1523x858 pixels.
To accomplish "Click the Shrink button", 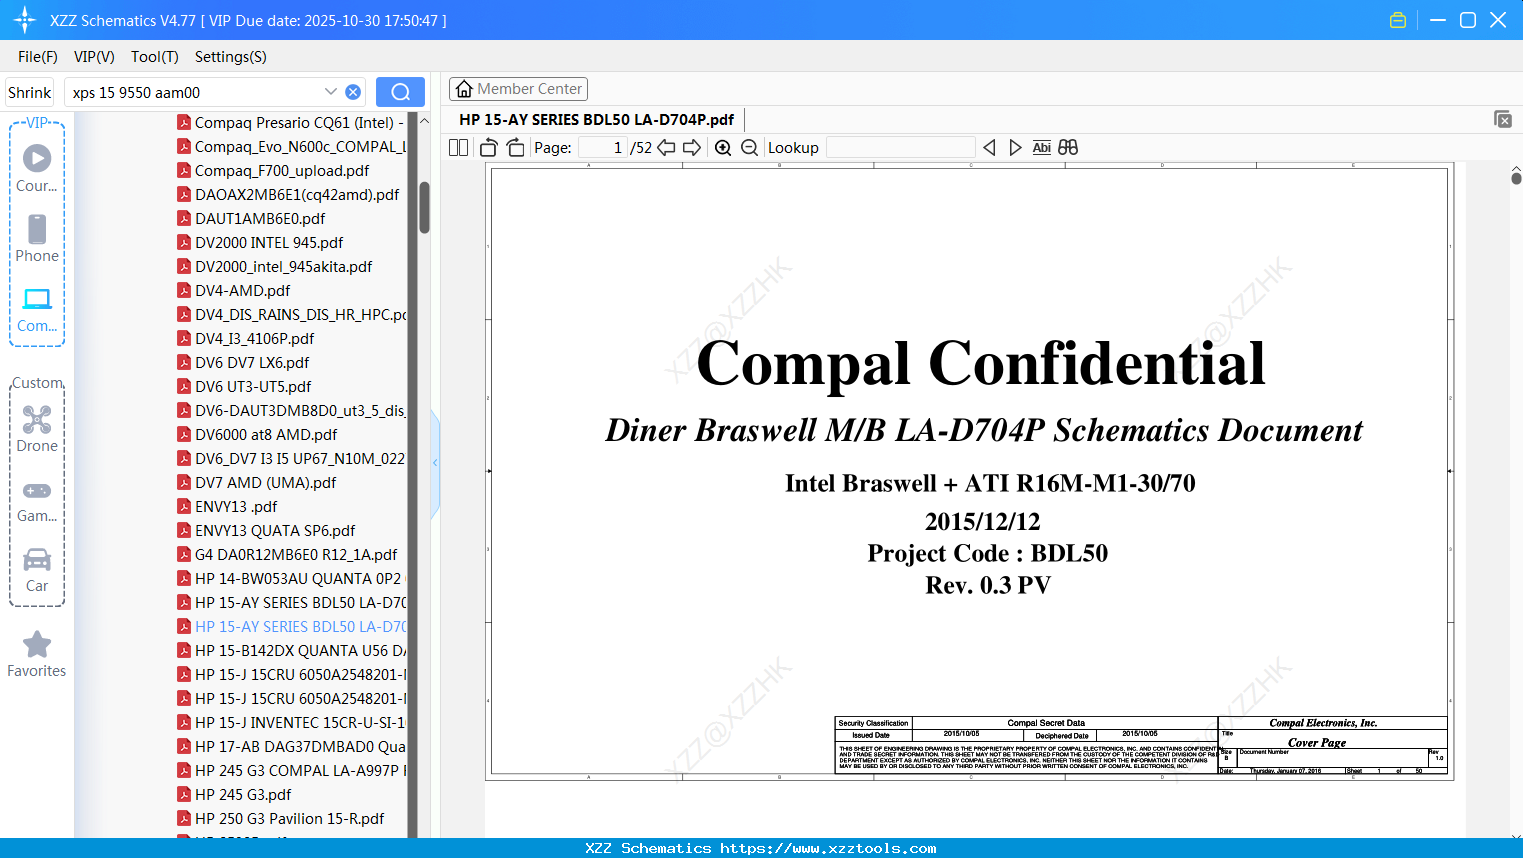I will click(x=30, y=92).
